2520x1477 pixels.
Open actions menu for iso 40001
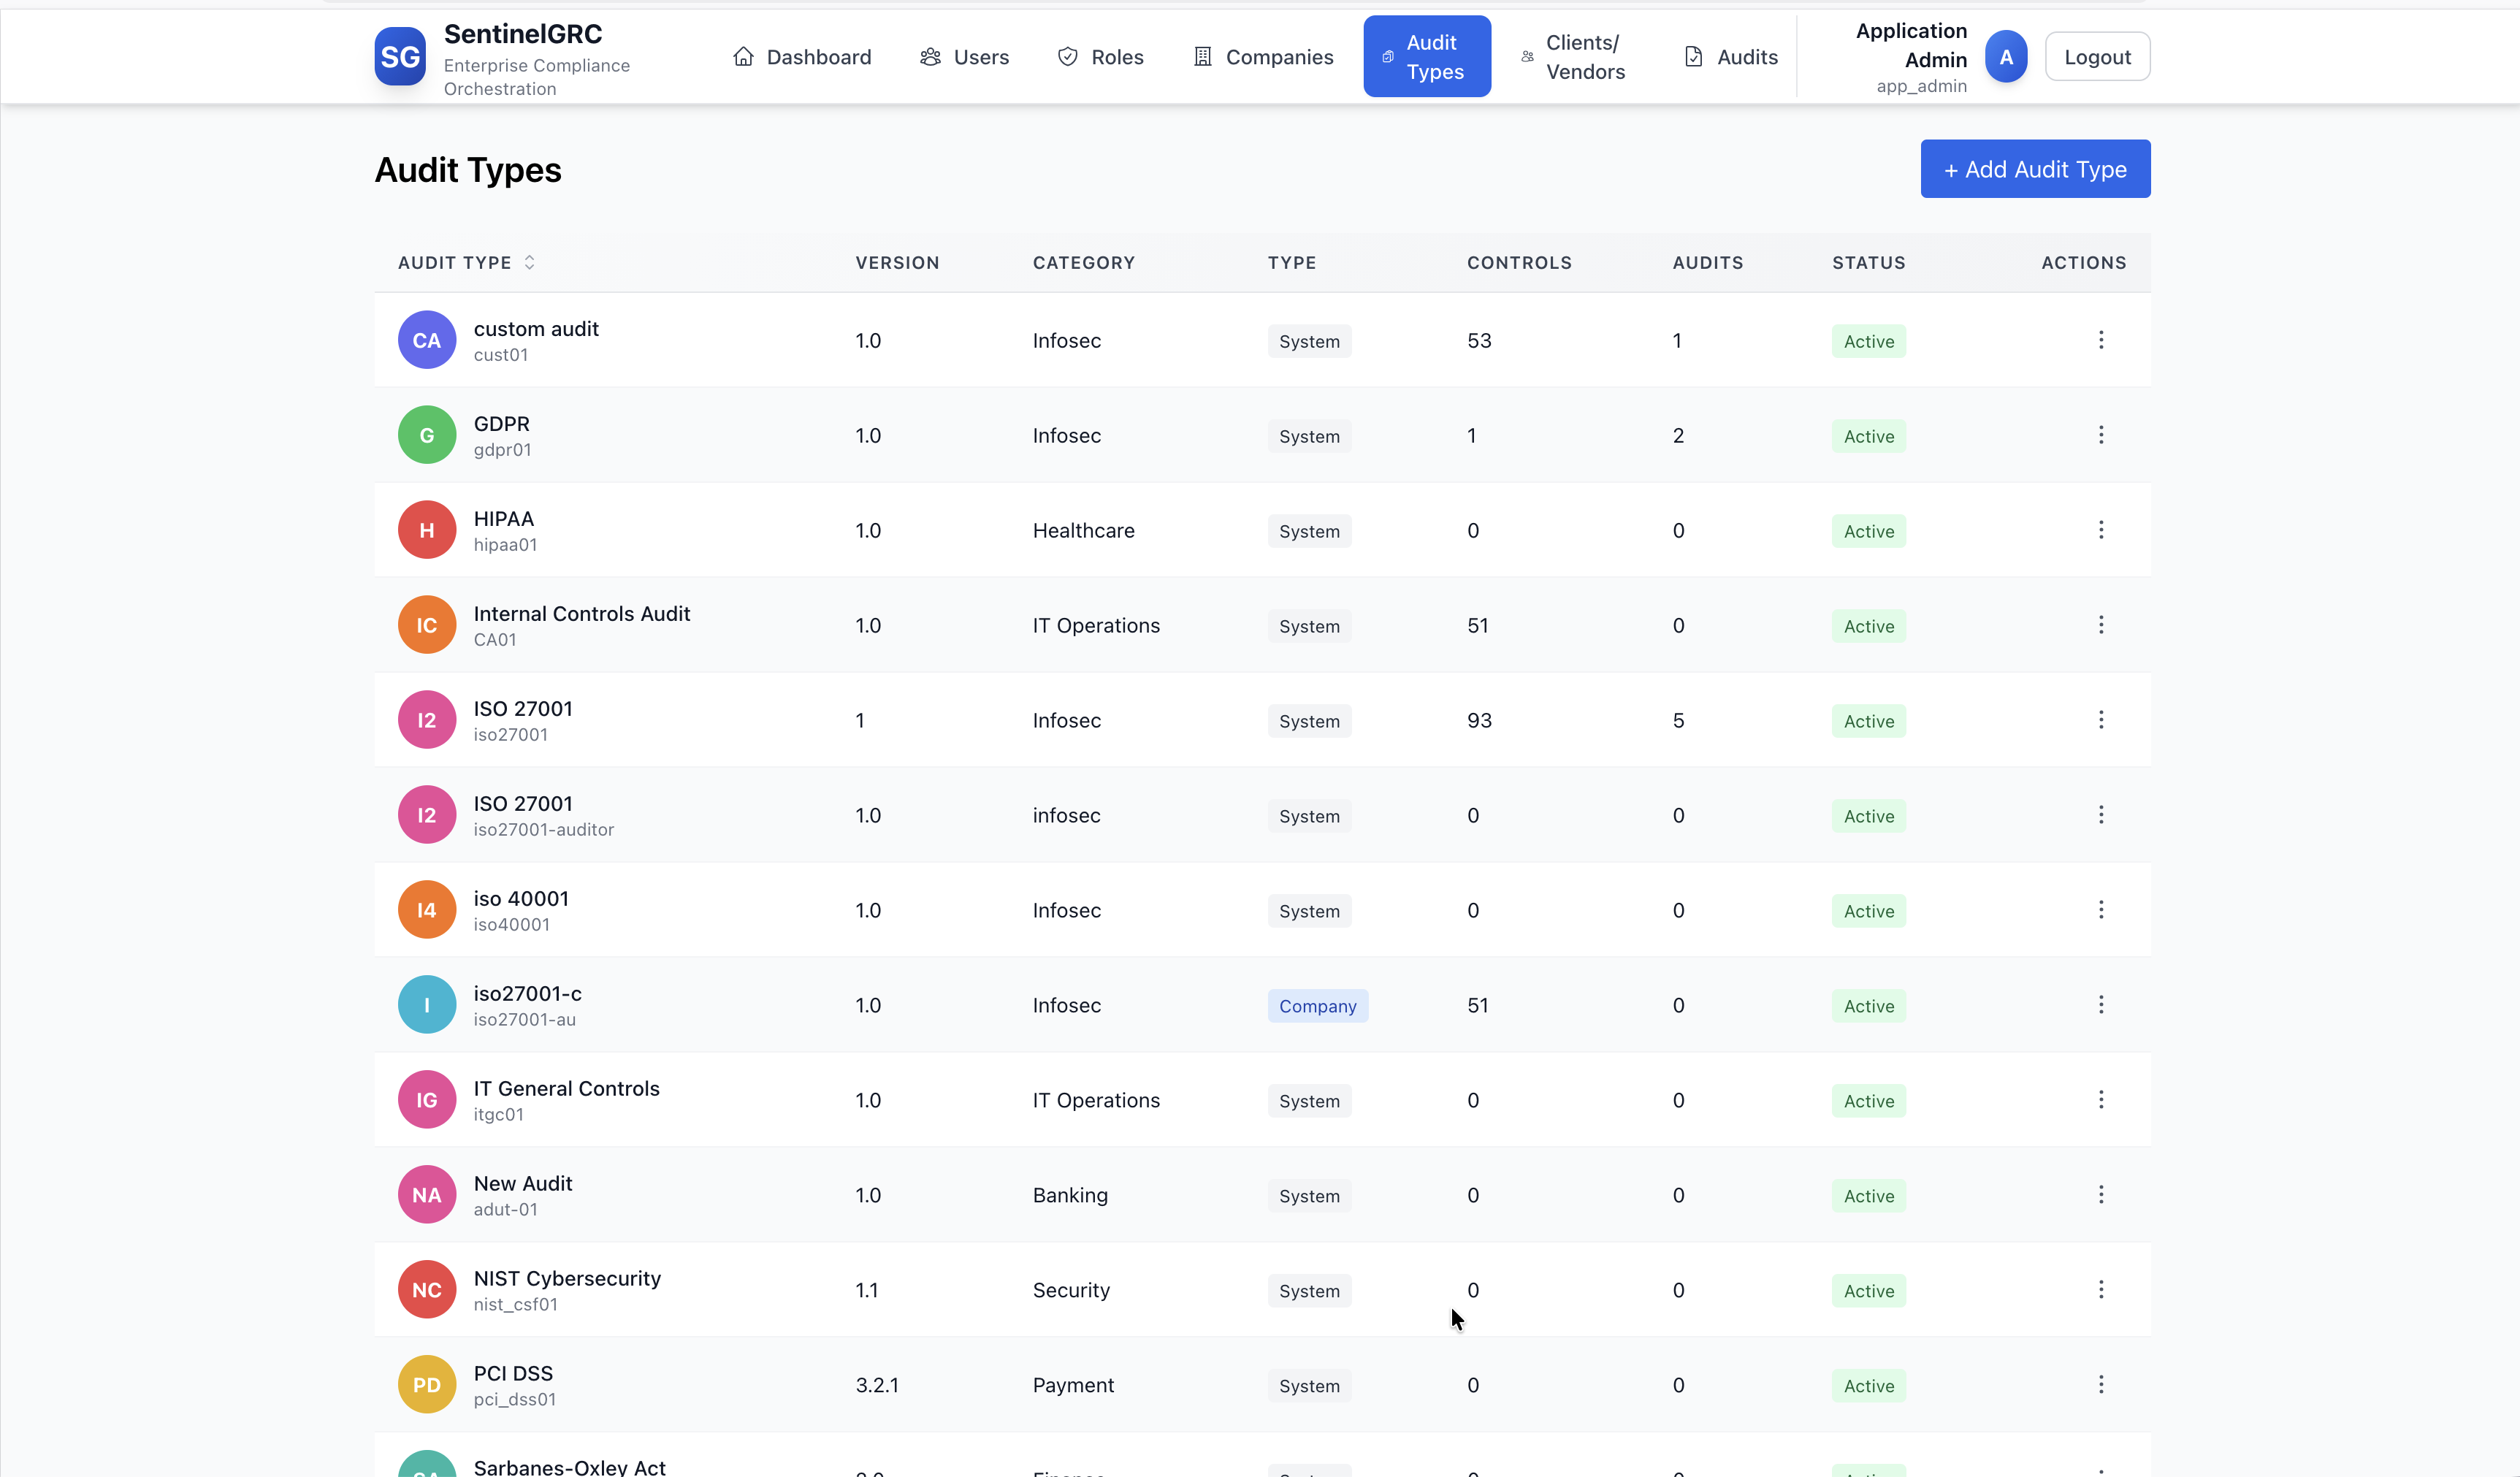point(2101,910)
